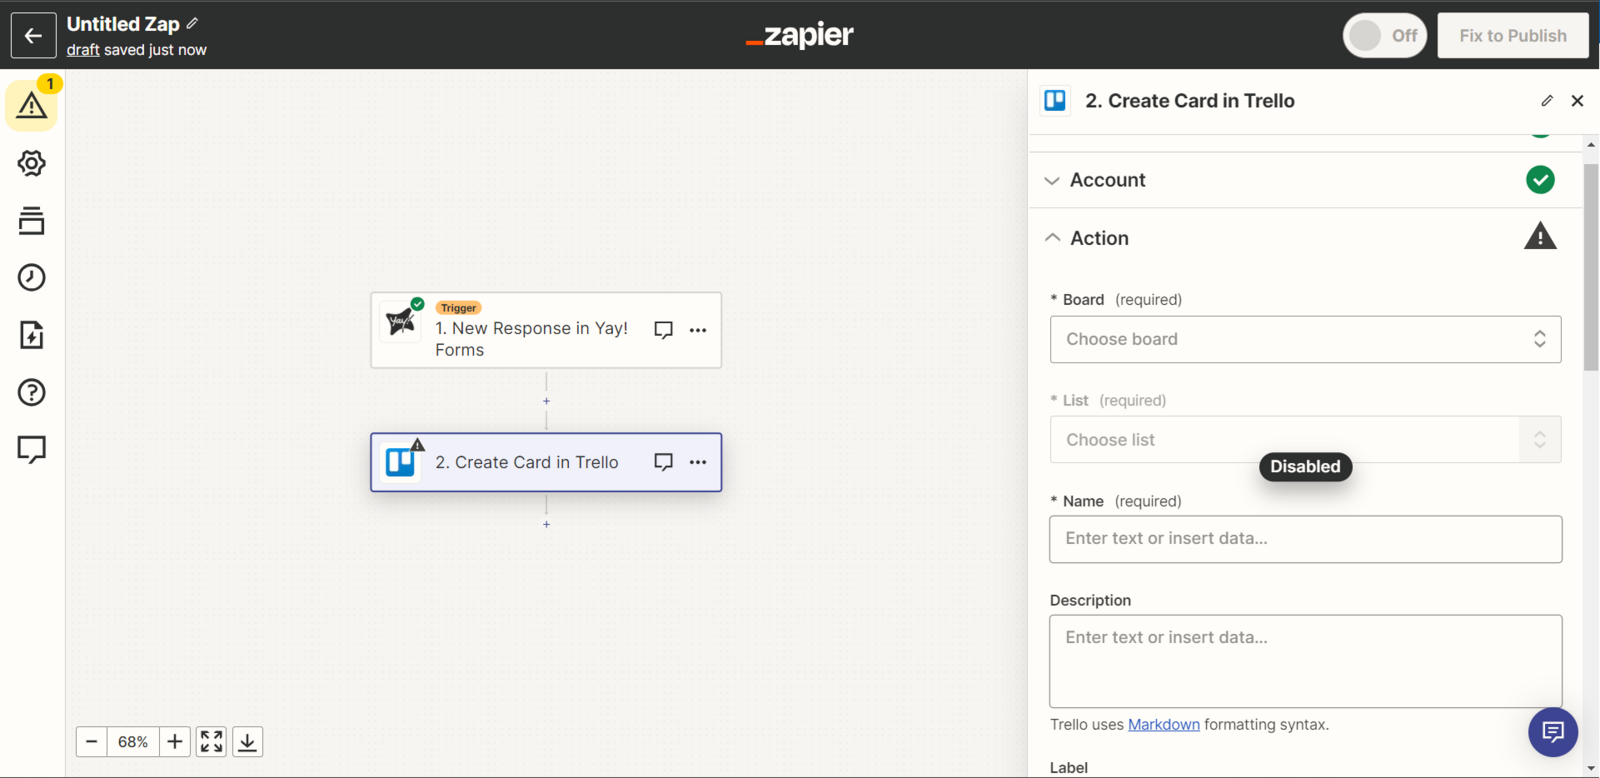Open the Choose board dropdown
Viewport: 1600px width, 778px height.
pos(1304,340)
